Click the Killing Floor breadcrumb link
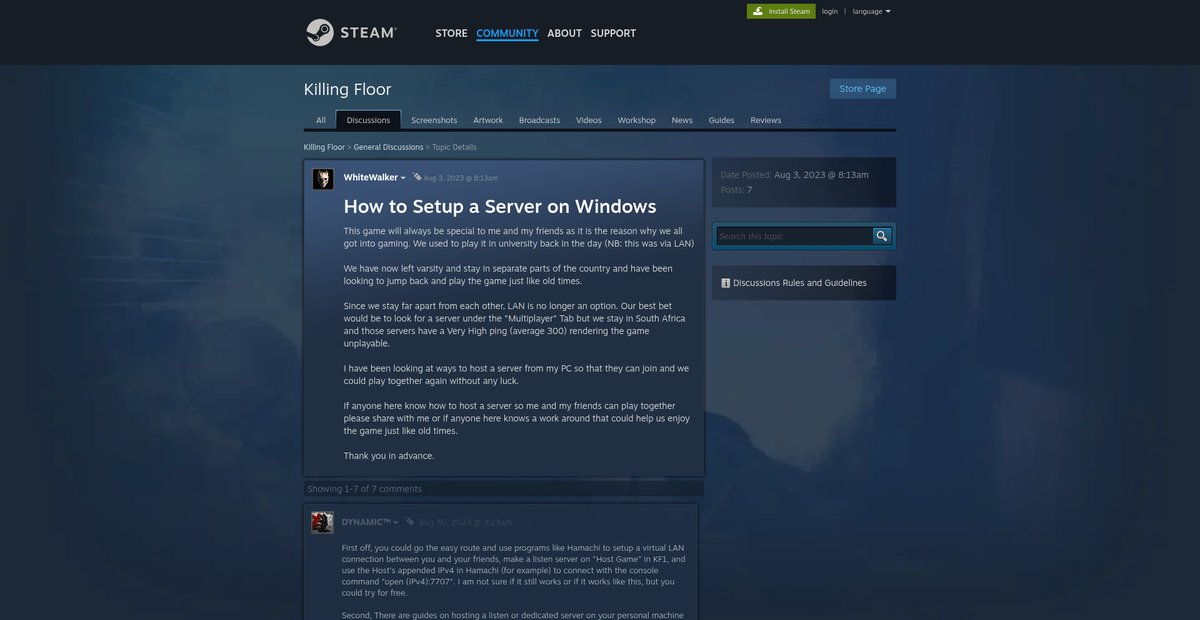This screenshot has width=1200, height=620. coord(324,147)
